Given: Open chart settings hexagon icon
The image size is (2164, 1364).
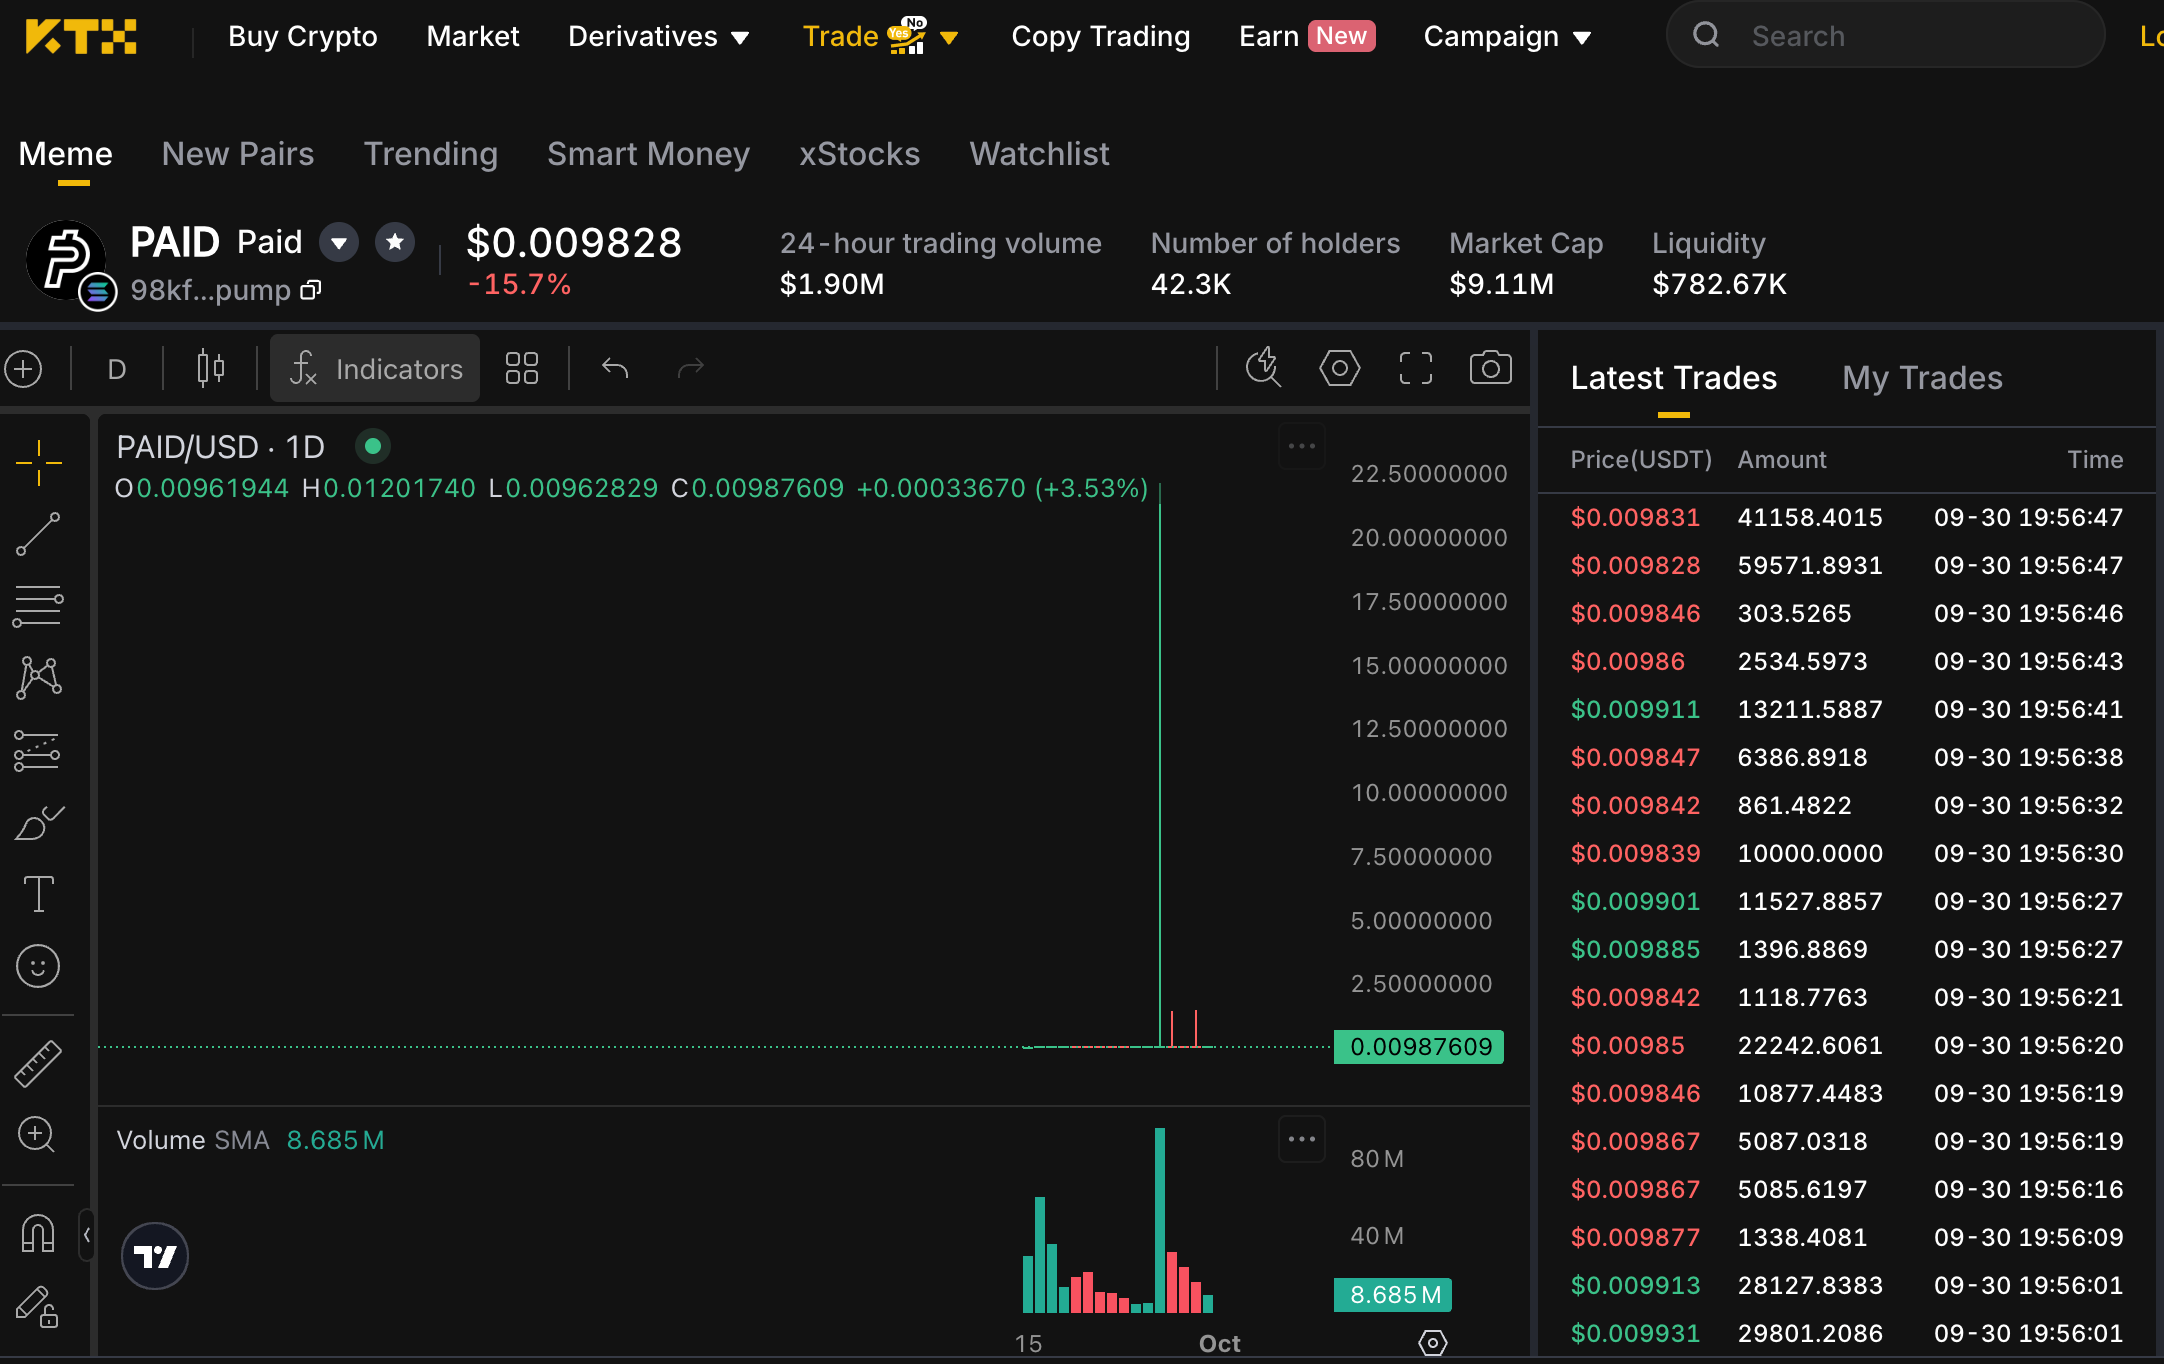Looking at the screenshot, I should click(1340, 368).
